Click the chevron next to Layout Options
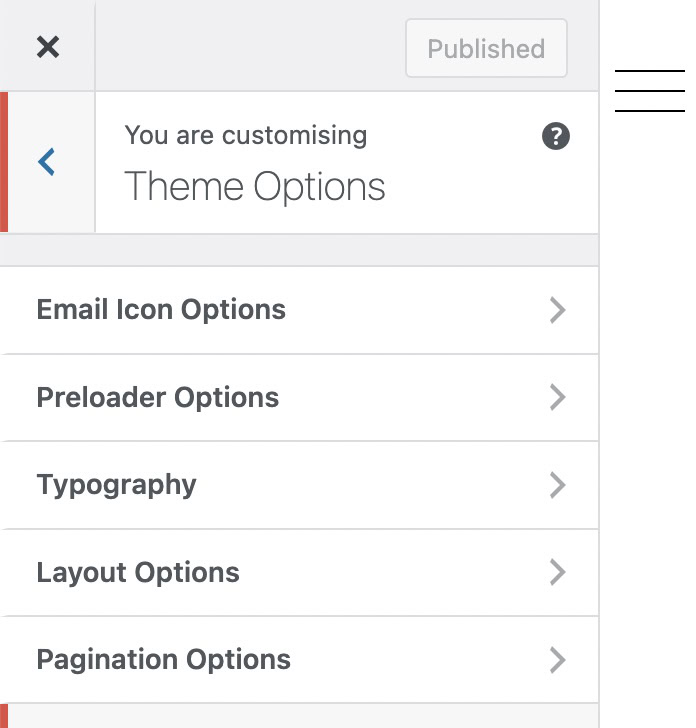Screen dimensions: 696x728 [x=558, y=572]
